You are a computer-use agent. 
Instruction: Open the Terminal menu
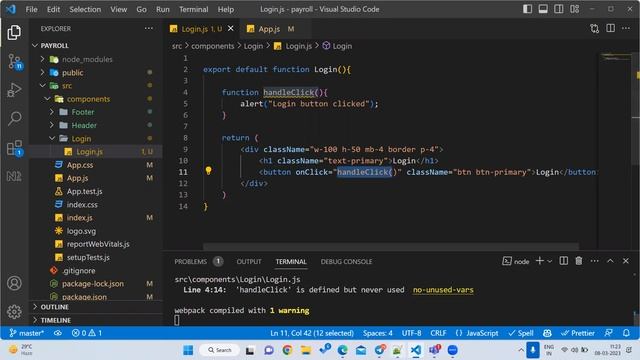click(193, 9)
